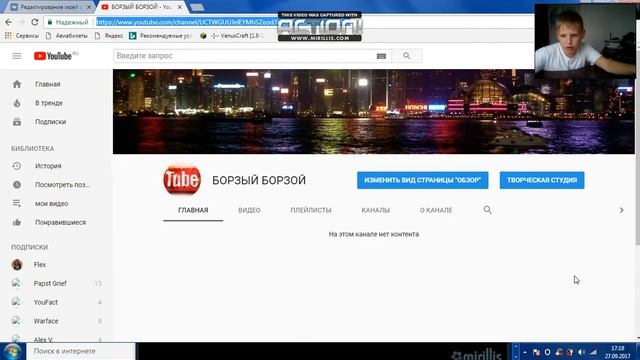
Task: Open the Windows Start button
Action: point(12,351)
